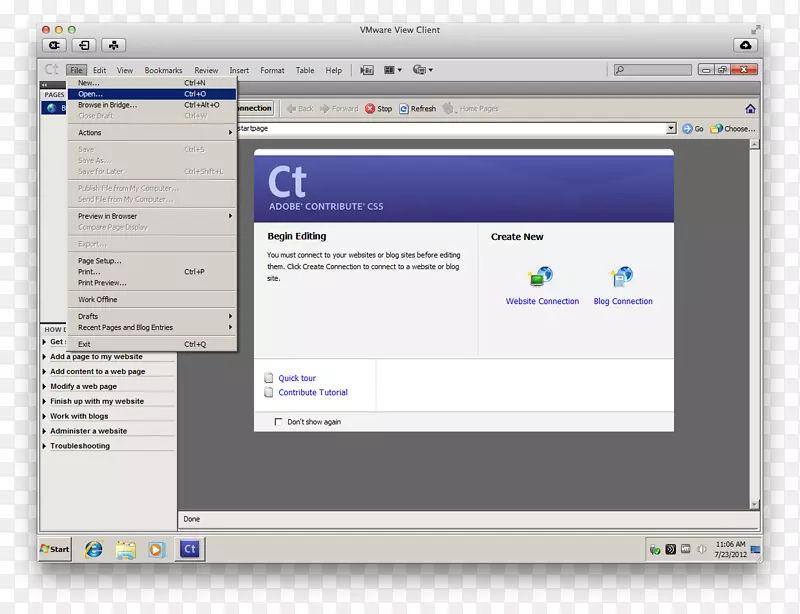Open Internet Explorer from the taskbar
Viewport: 800px width, 614px height.
pyautogui.click(x=94, y=549)
